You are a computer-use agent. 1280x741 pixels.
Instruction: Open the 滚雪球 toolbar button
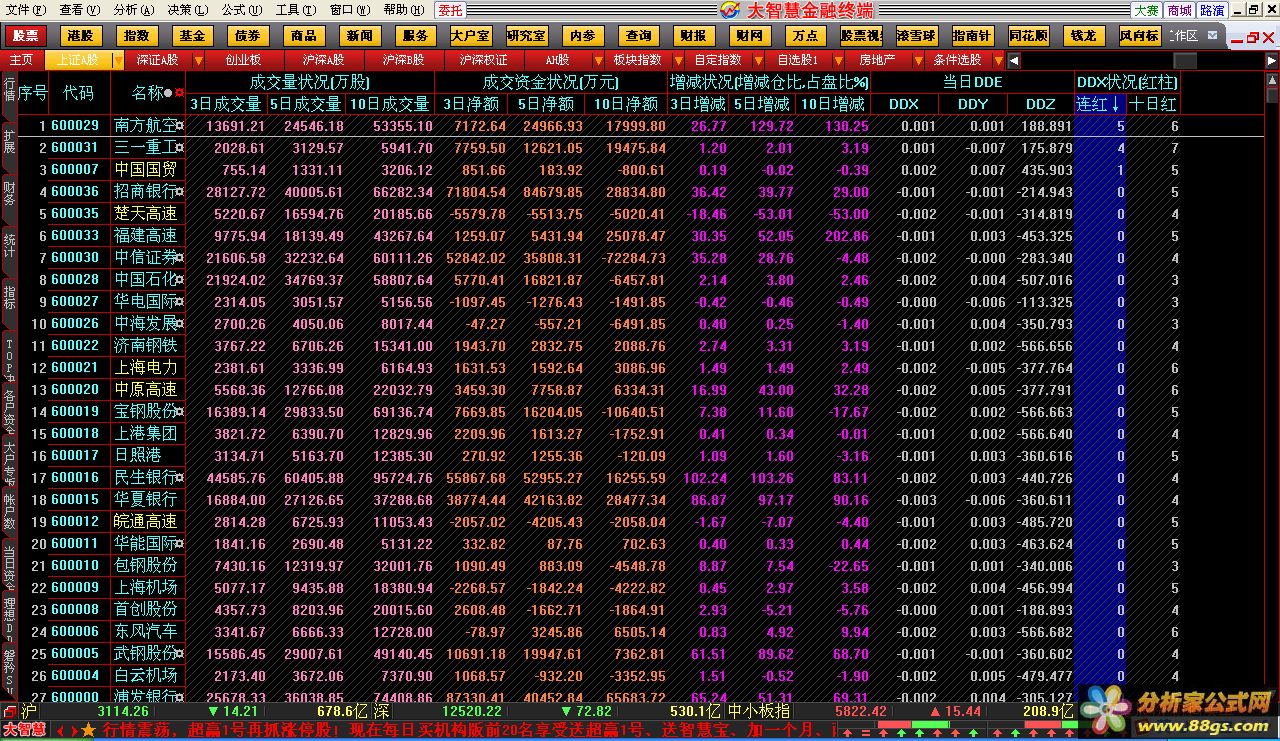click(x=917, y=36)
